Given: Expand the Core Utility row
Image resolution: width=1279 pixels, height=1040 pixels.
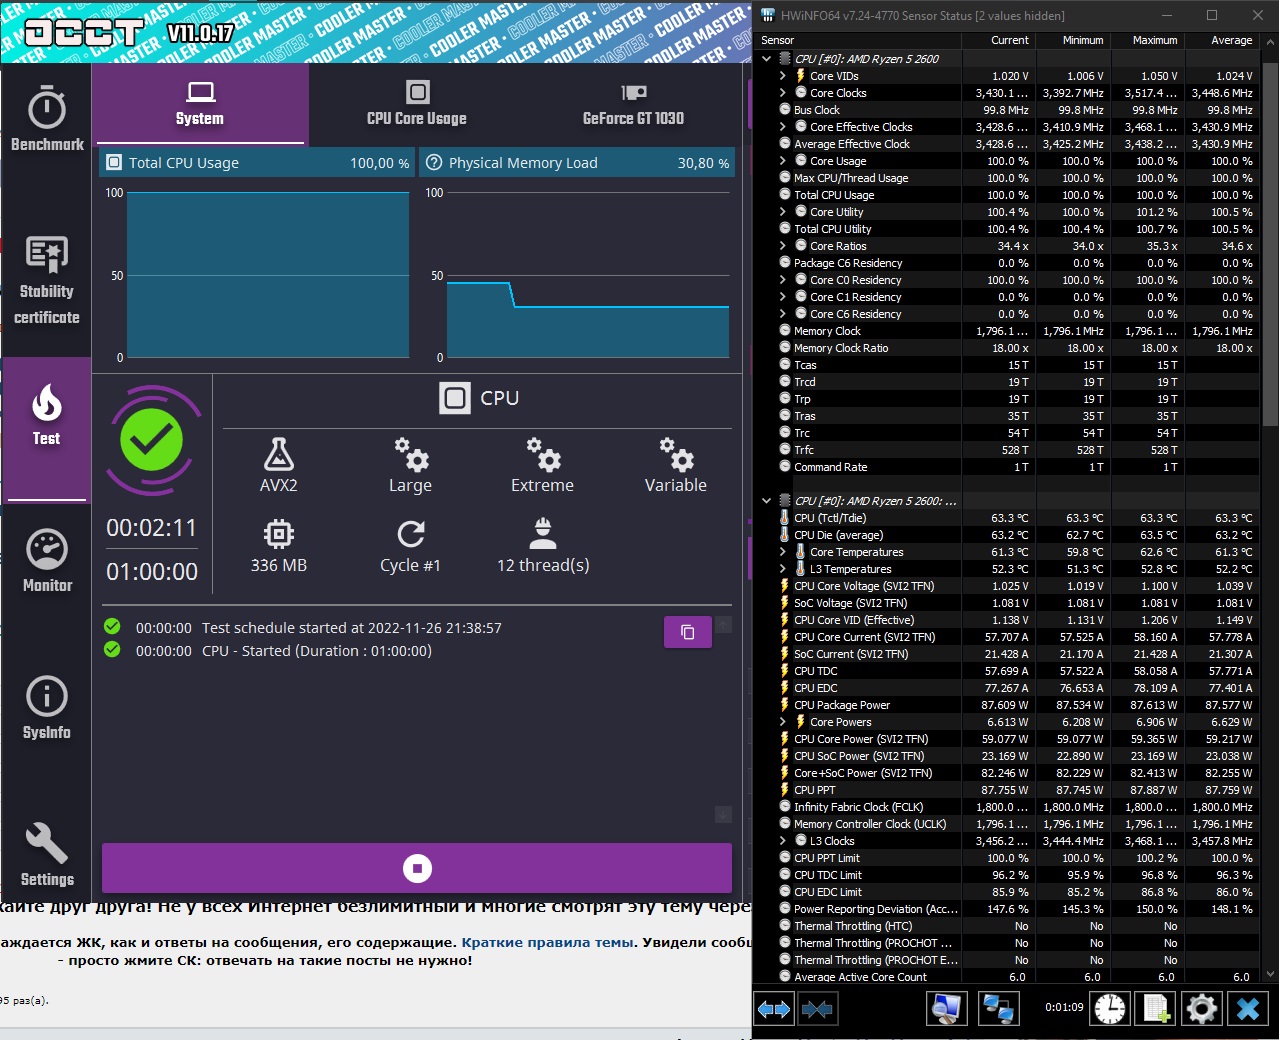Looking at the screenshot, I should [783, 212].
